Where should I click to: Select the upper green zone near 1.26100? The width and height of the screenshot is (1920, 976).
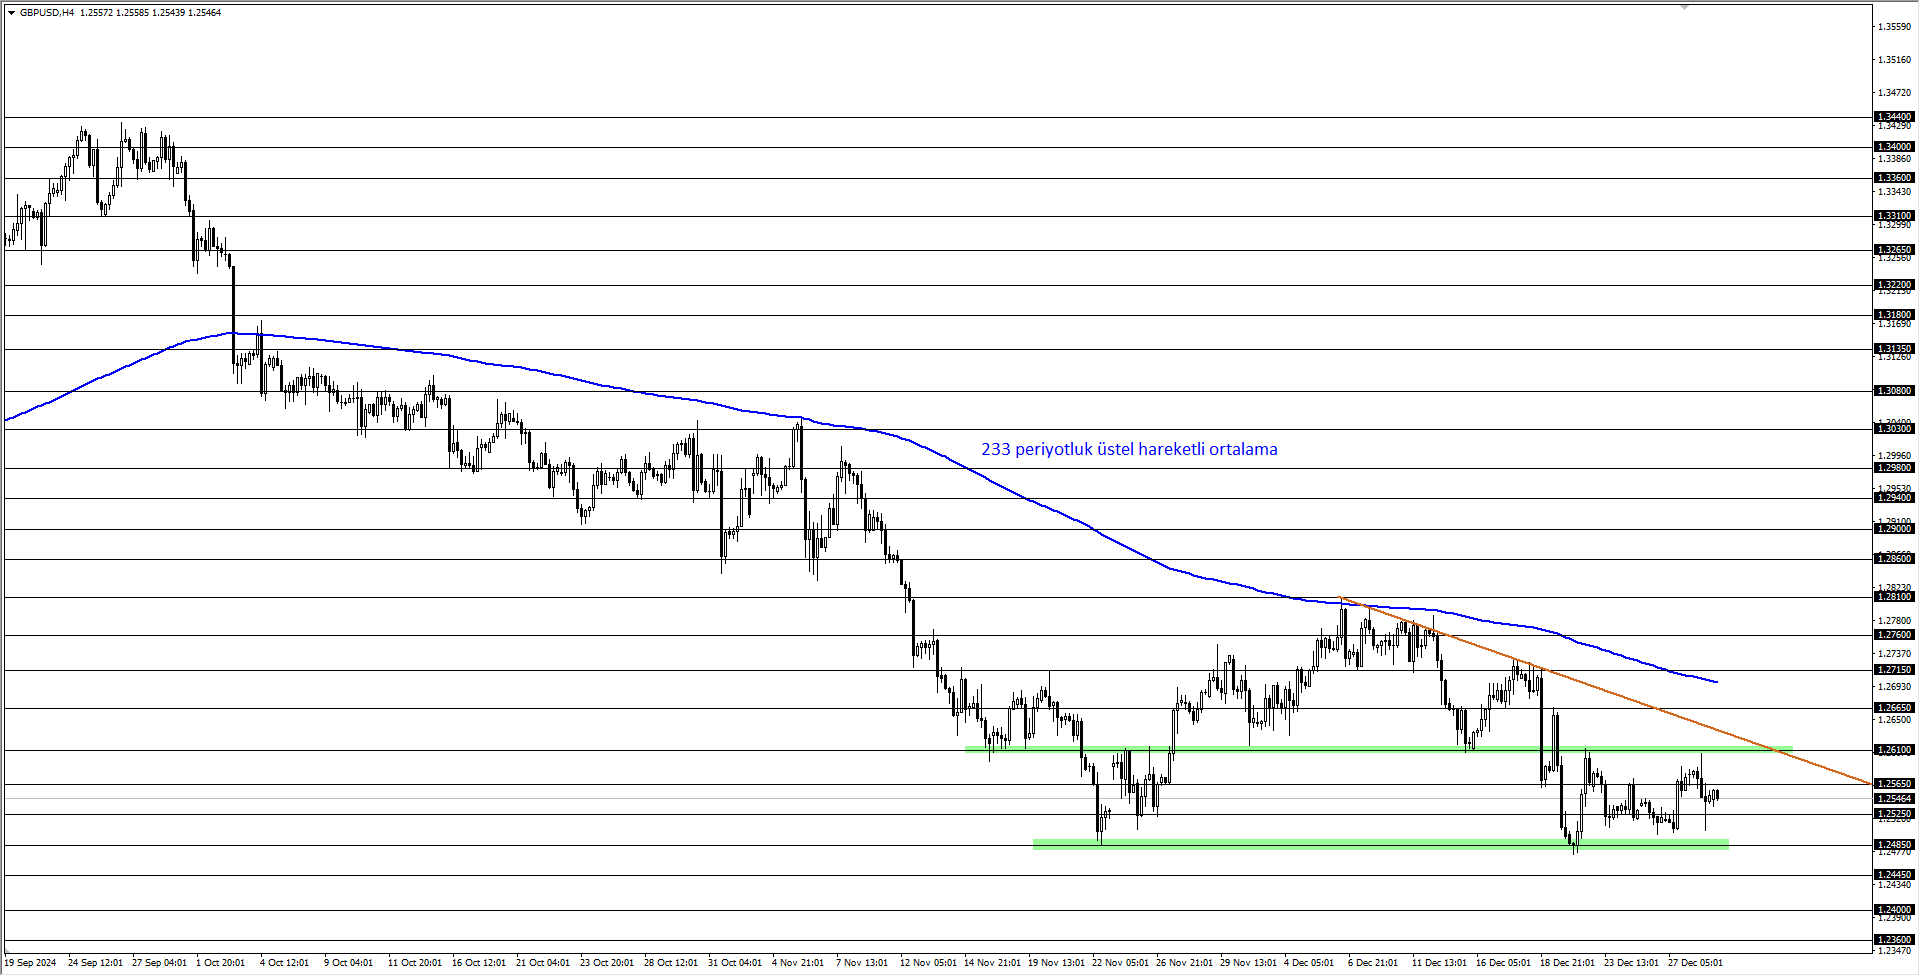pyautogui.click(x=1378, y=749)
